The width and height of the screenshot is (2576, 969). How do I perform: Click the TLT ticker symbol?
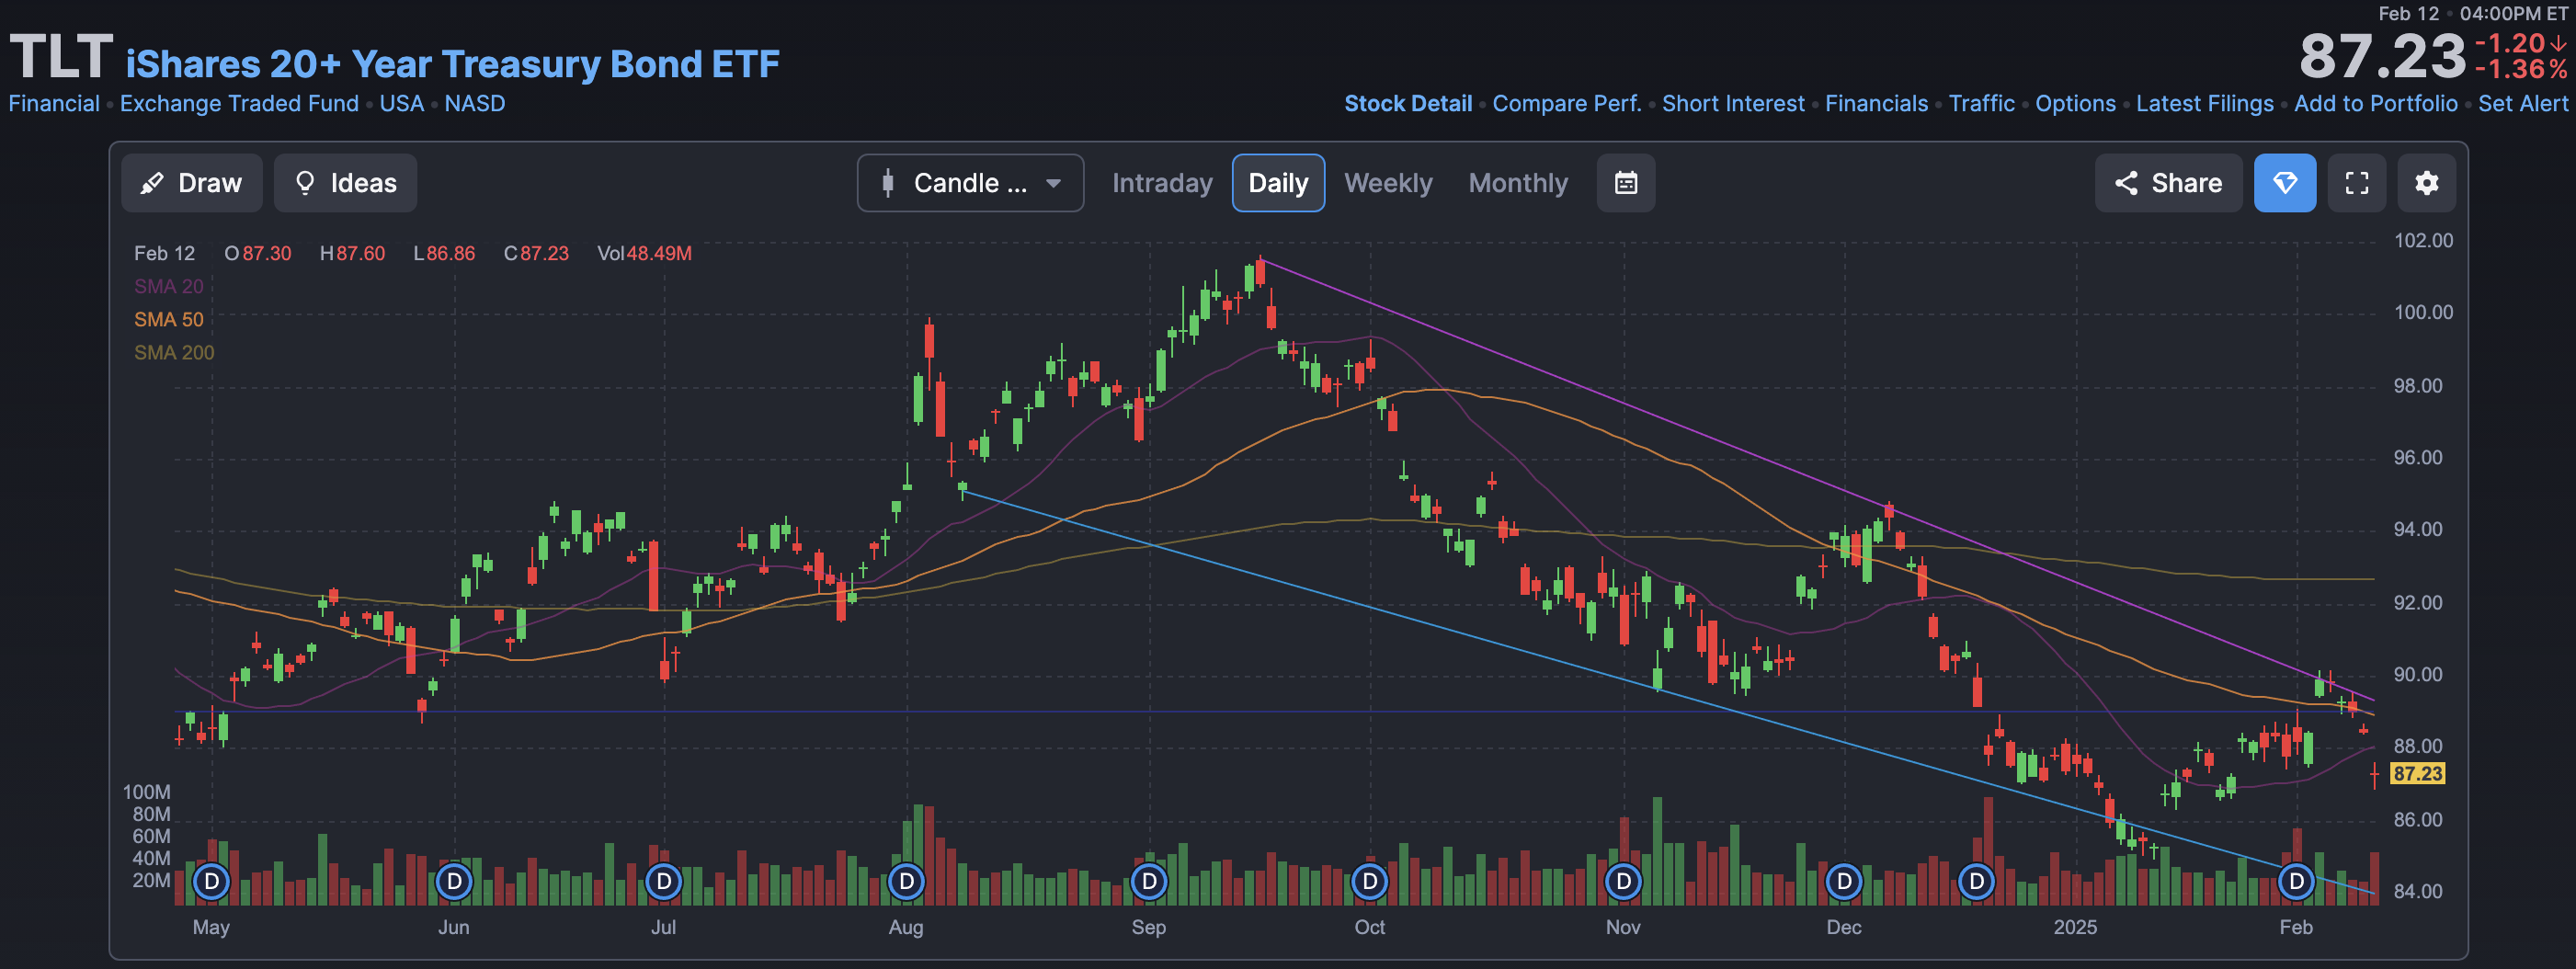[x=61, y=57]
